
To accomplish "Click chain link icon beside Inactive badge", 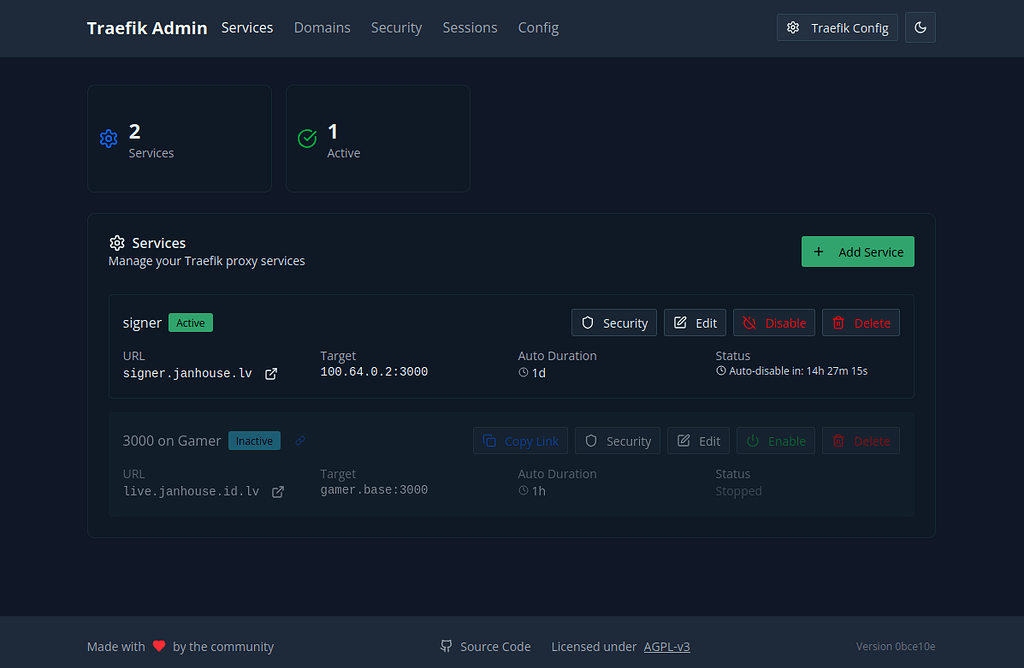I will coord(300,441).
